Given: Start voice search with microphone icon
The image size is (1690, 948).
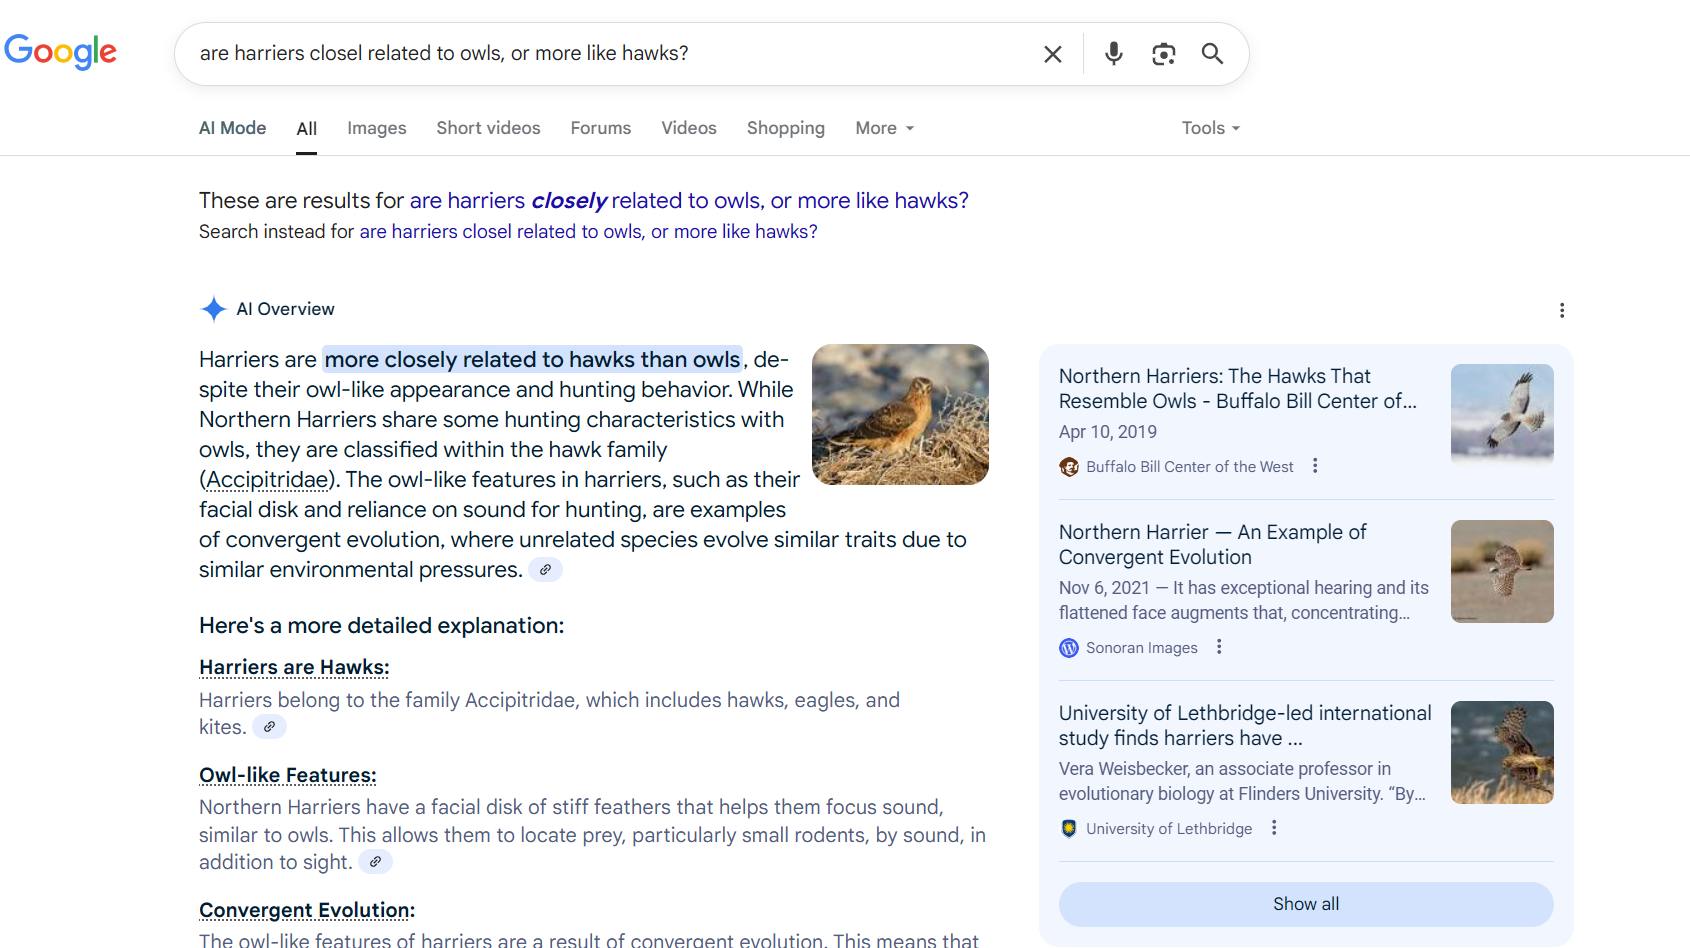Looking at the screenshot, I should click(x=1113, y=54).
